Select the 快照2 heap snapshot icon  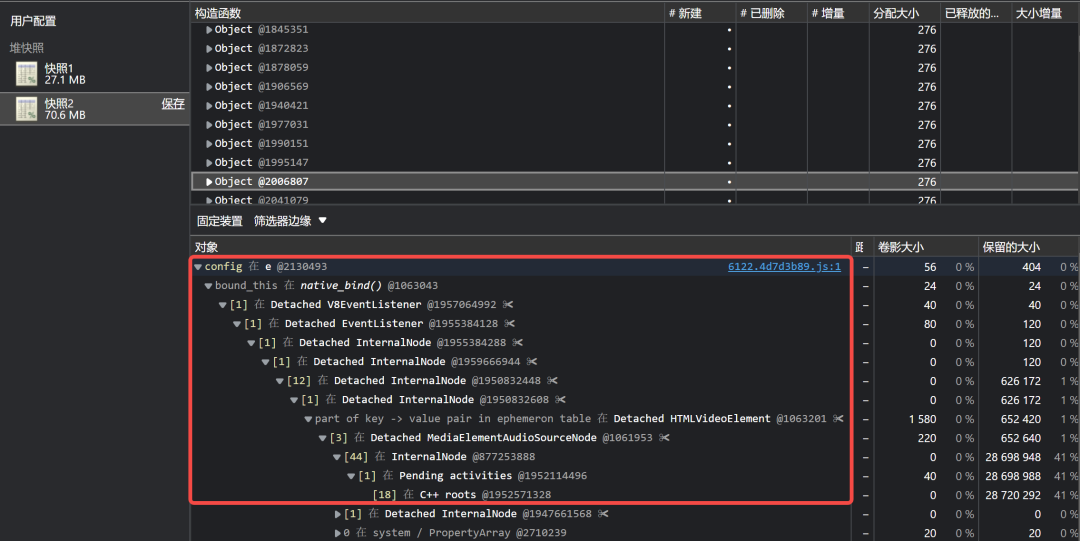click(26, 109)
